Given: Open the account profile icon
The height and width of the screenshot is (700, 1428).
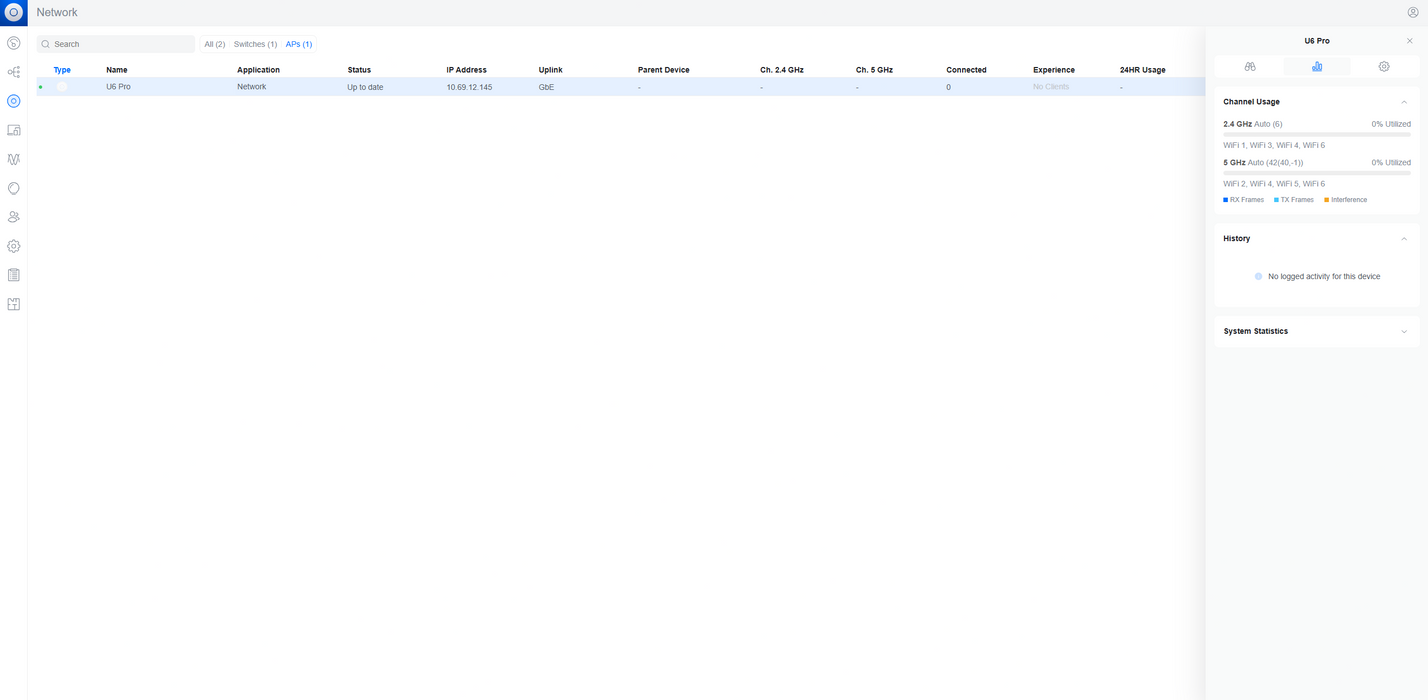Looking at the screenshot, I should click(1413, 12).
